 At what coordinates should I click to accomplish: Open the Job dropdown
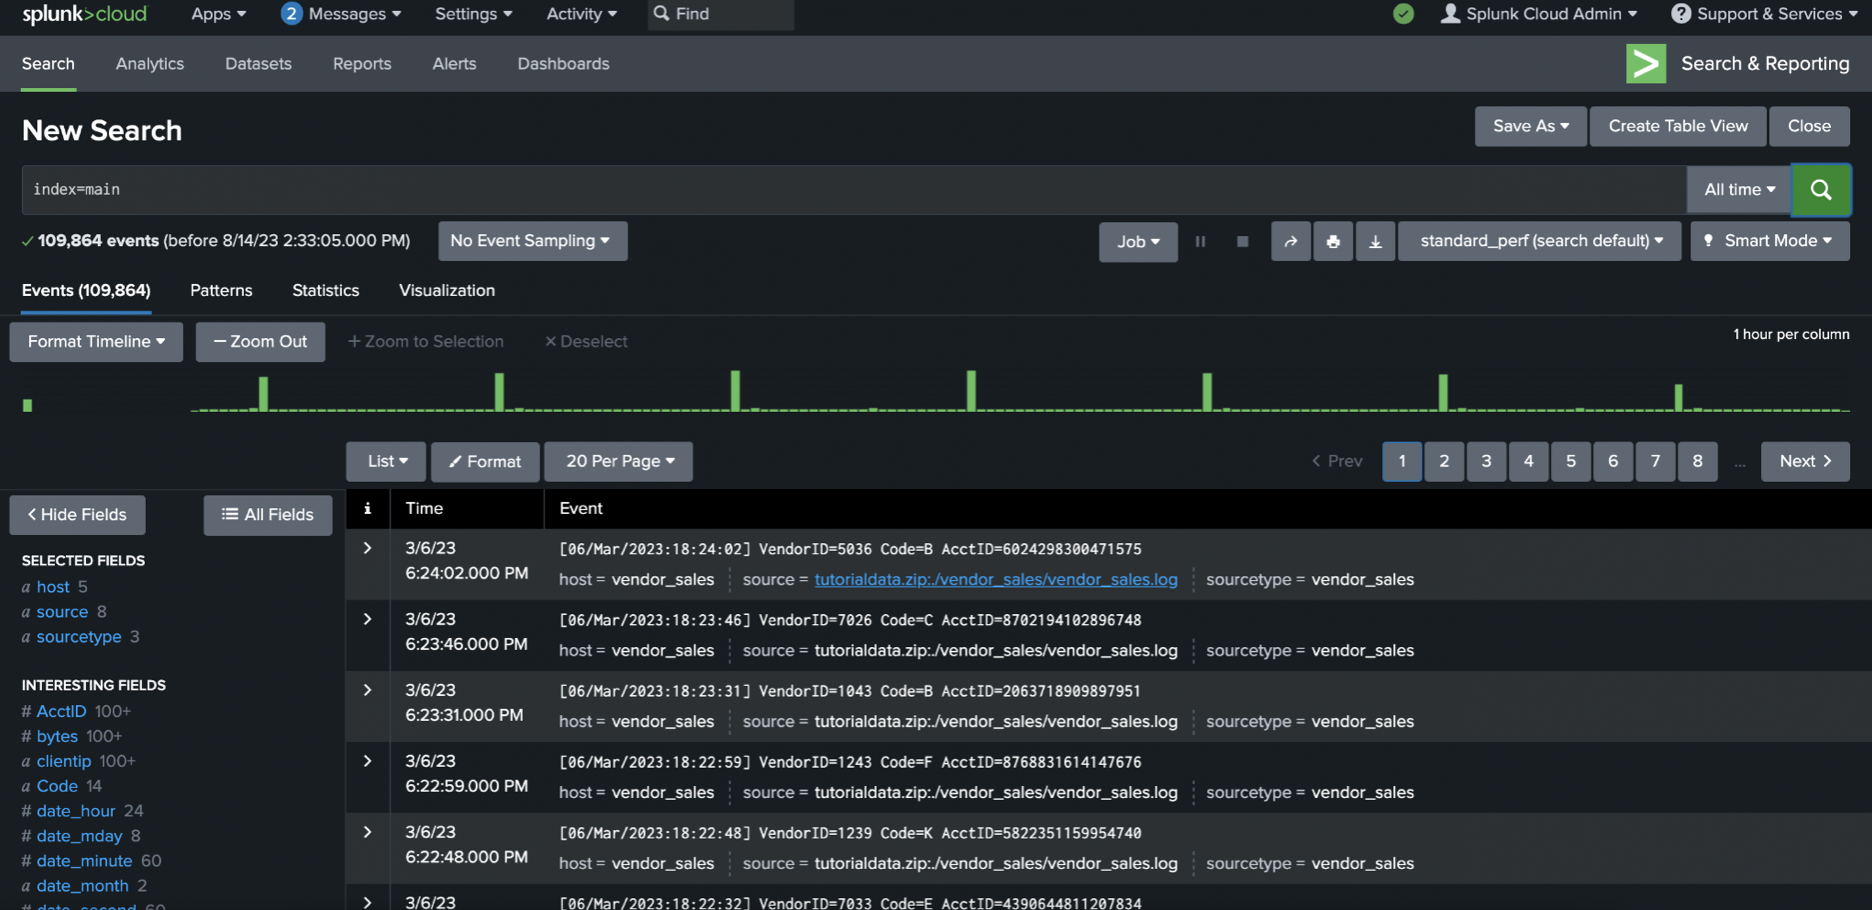click(1138, 242)
